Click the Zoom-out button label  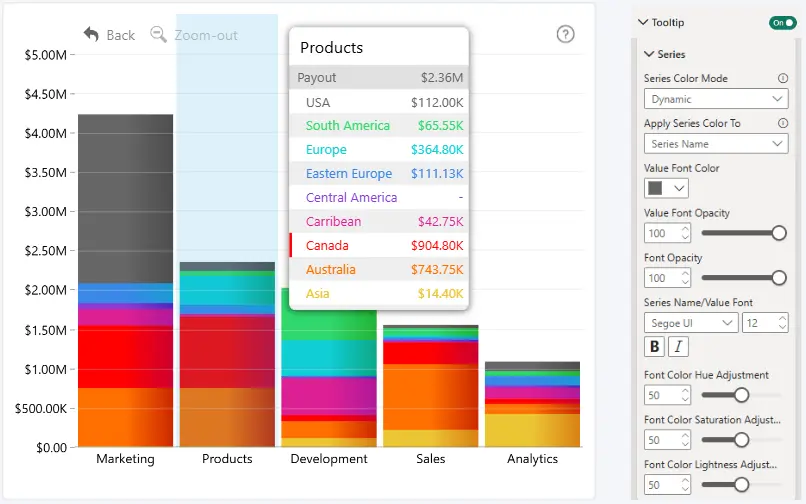pyautogui.click(x=206, y=35)
